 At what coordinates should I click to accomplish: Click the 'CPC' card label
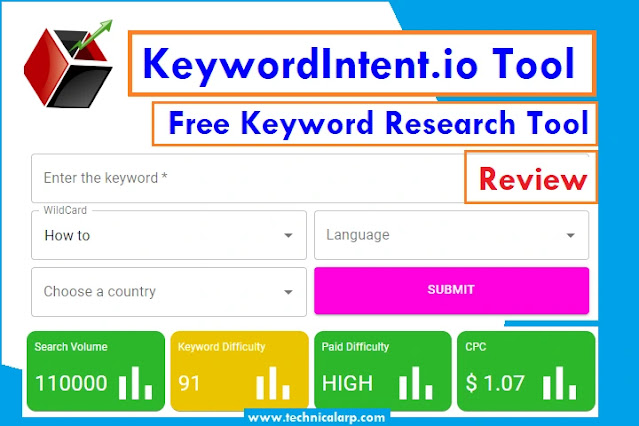pos(476,347)
